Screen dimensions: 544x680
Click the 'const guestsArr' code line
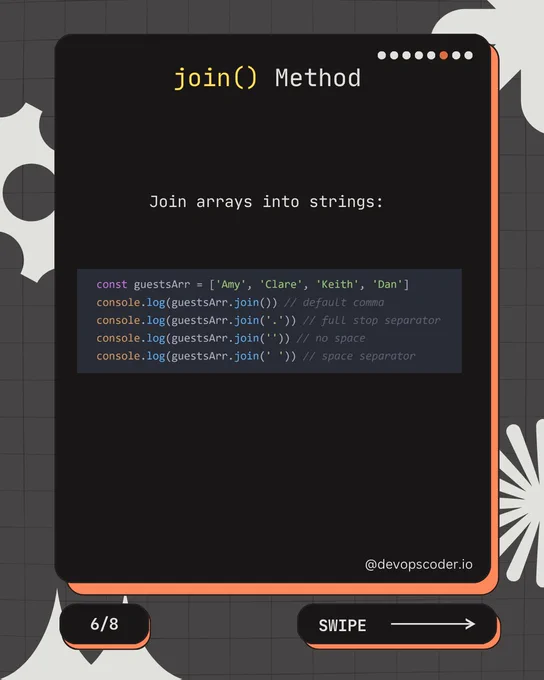(x=252, y=284)
